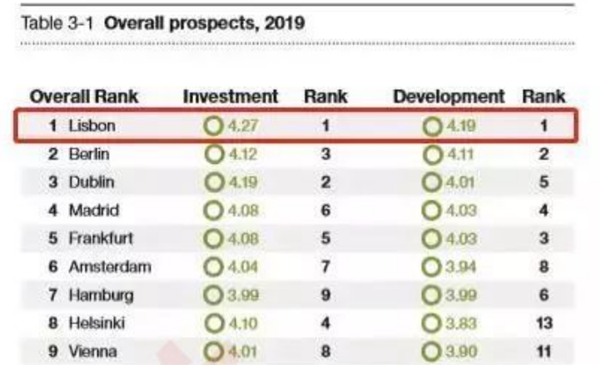Click the Frankfurt city name
This screenshot has height=365, width=600.
pos(101,238)
